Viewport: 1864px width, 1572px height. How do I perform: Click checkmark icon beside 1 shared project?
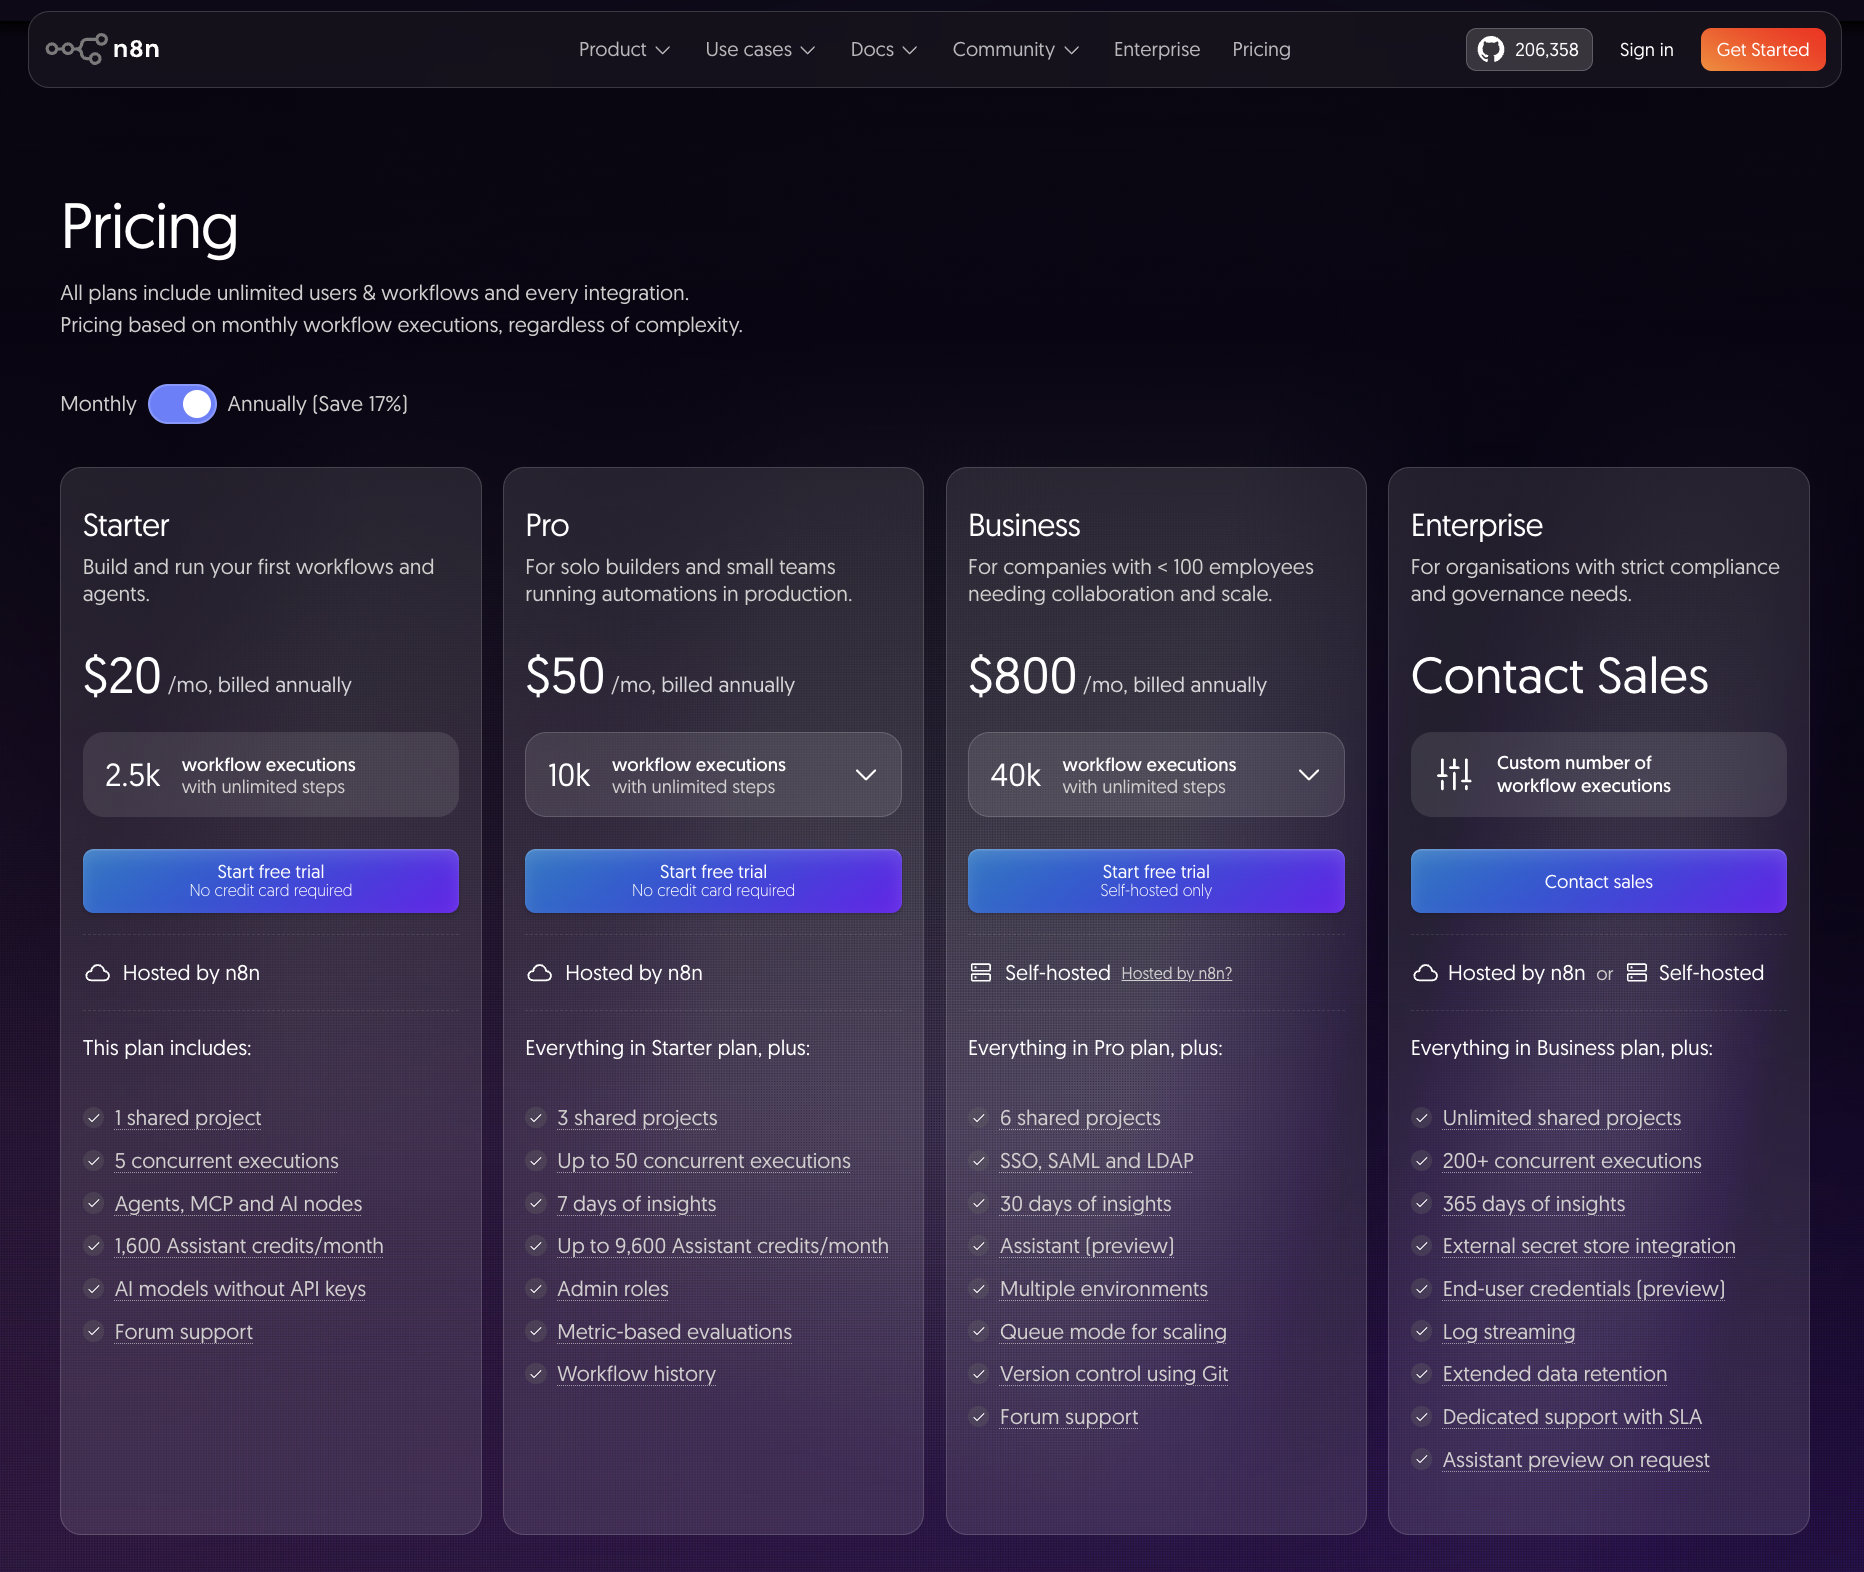click(x=94, y=1118)
